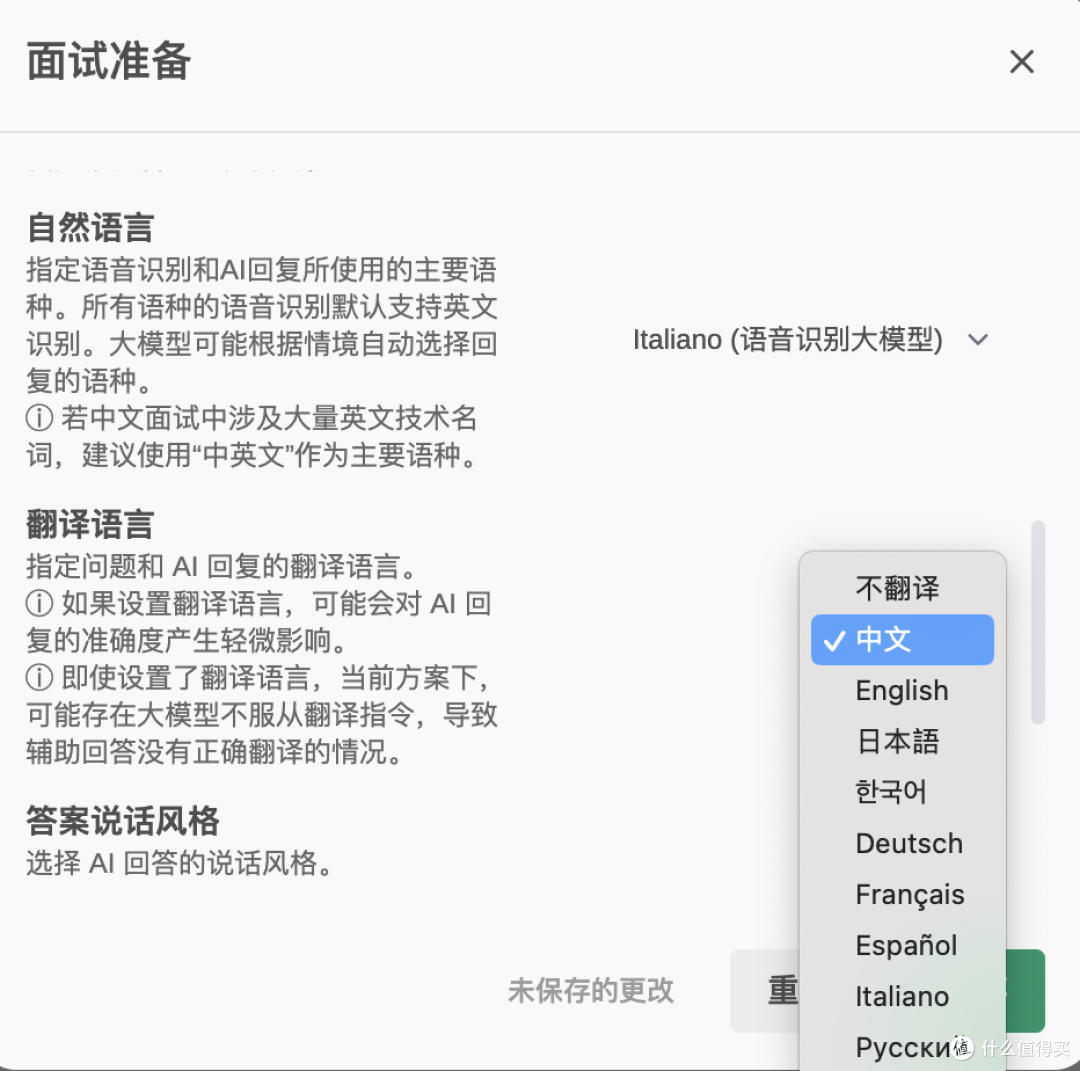Choose 한국어 from the language list
The height and width of the screenshot is (1071, 1080).
click(x=902, y=793)
